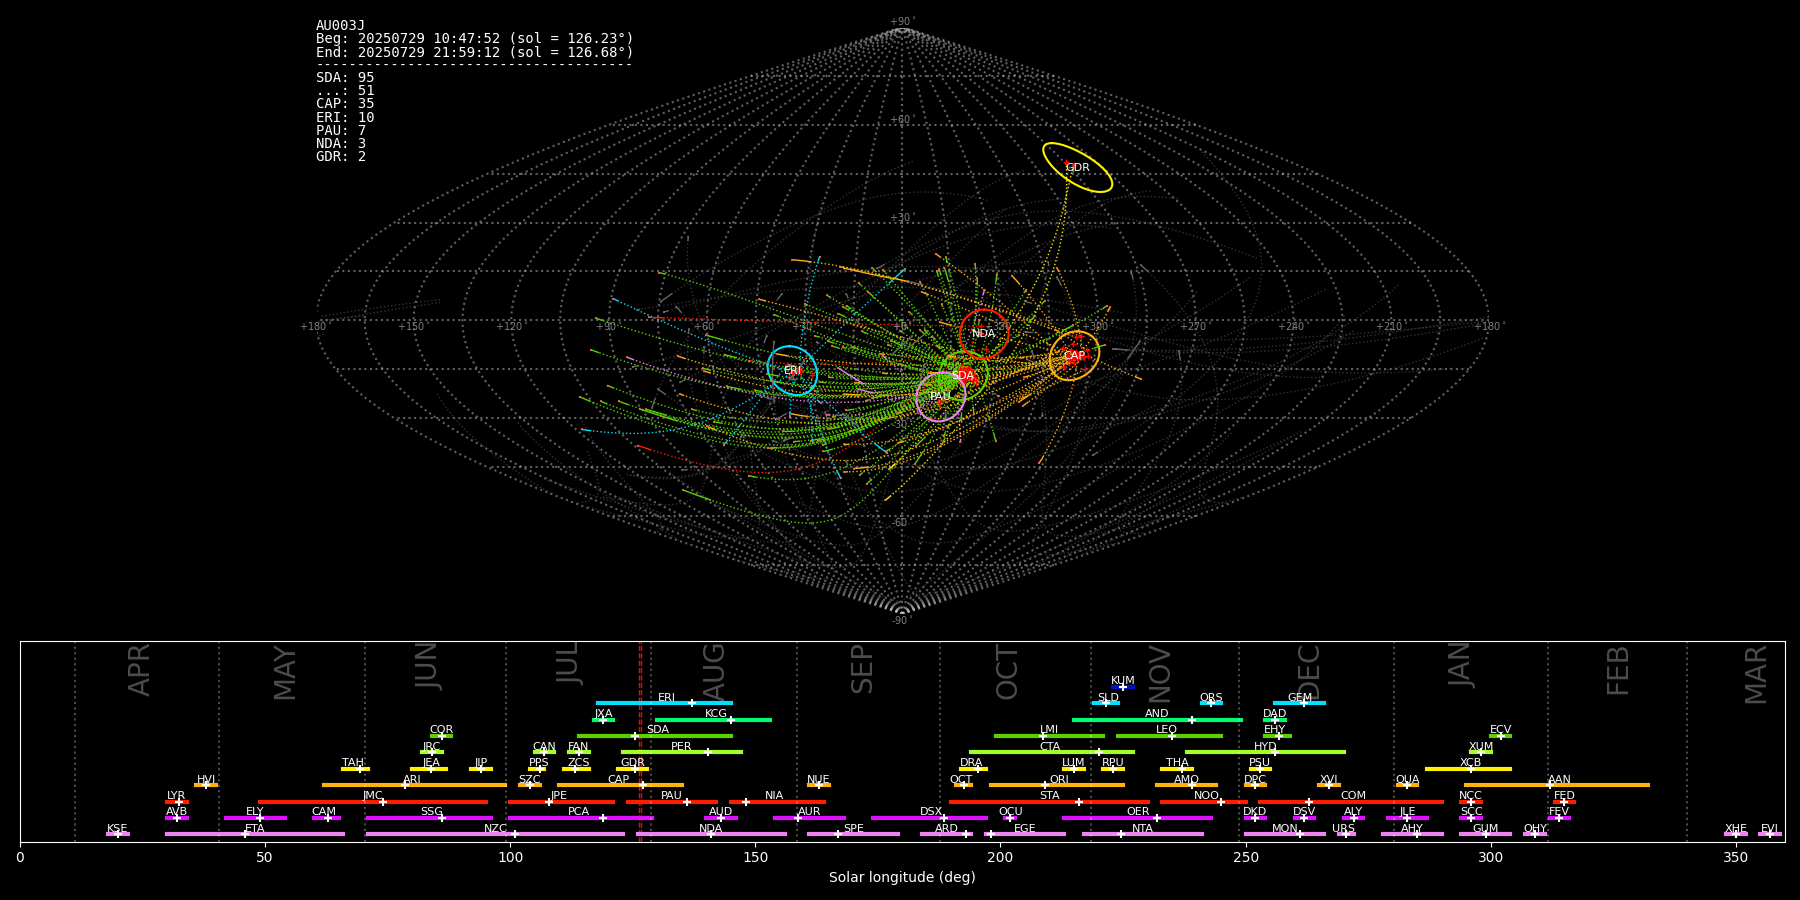Click the 'CAP: 35' count entry

click(x=345, y=104)
